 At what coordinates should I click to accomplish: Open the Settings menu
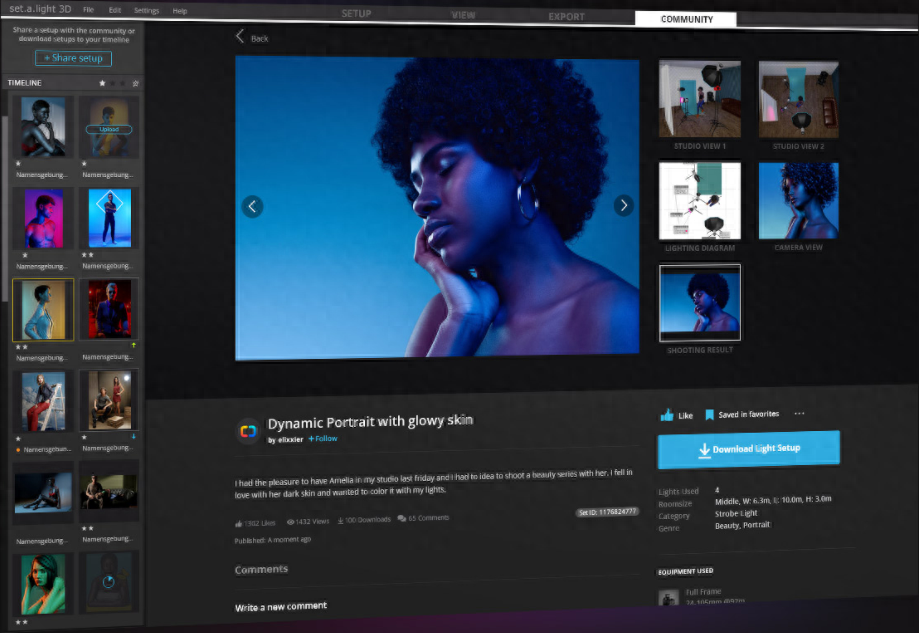pos(147,11)
